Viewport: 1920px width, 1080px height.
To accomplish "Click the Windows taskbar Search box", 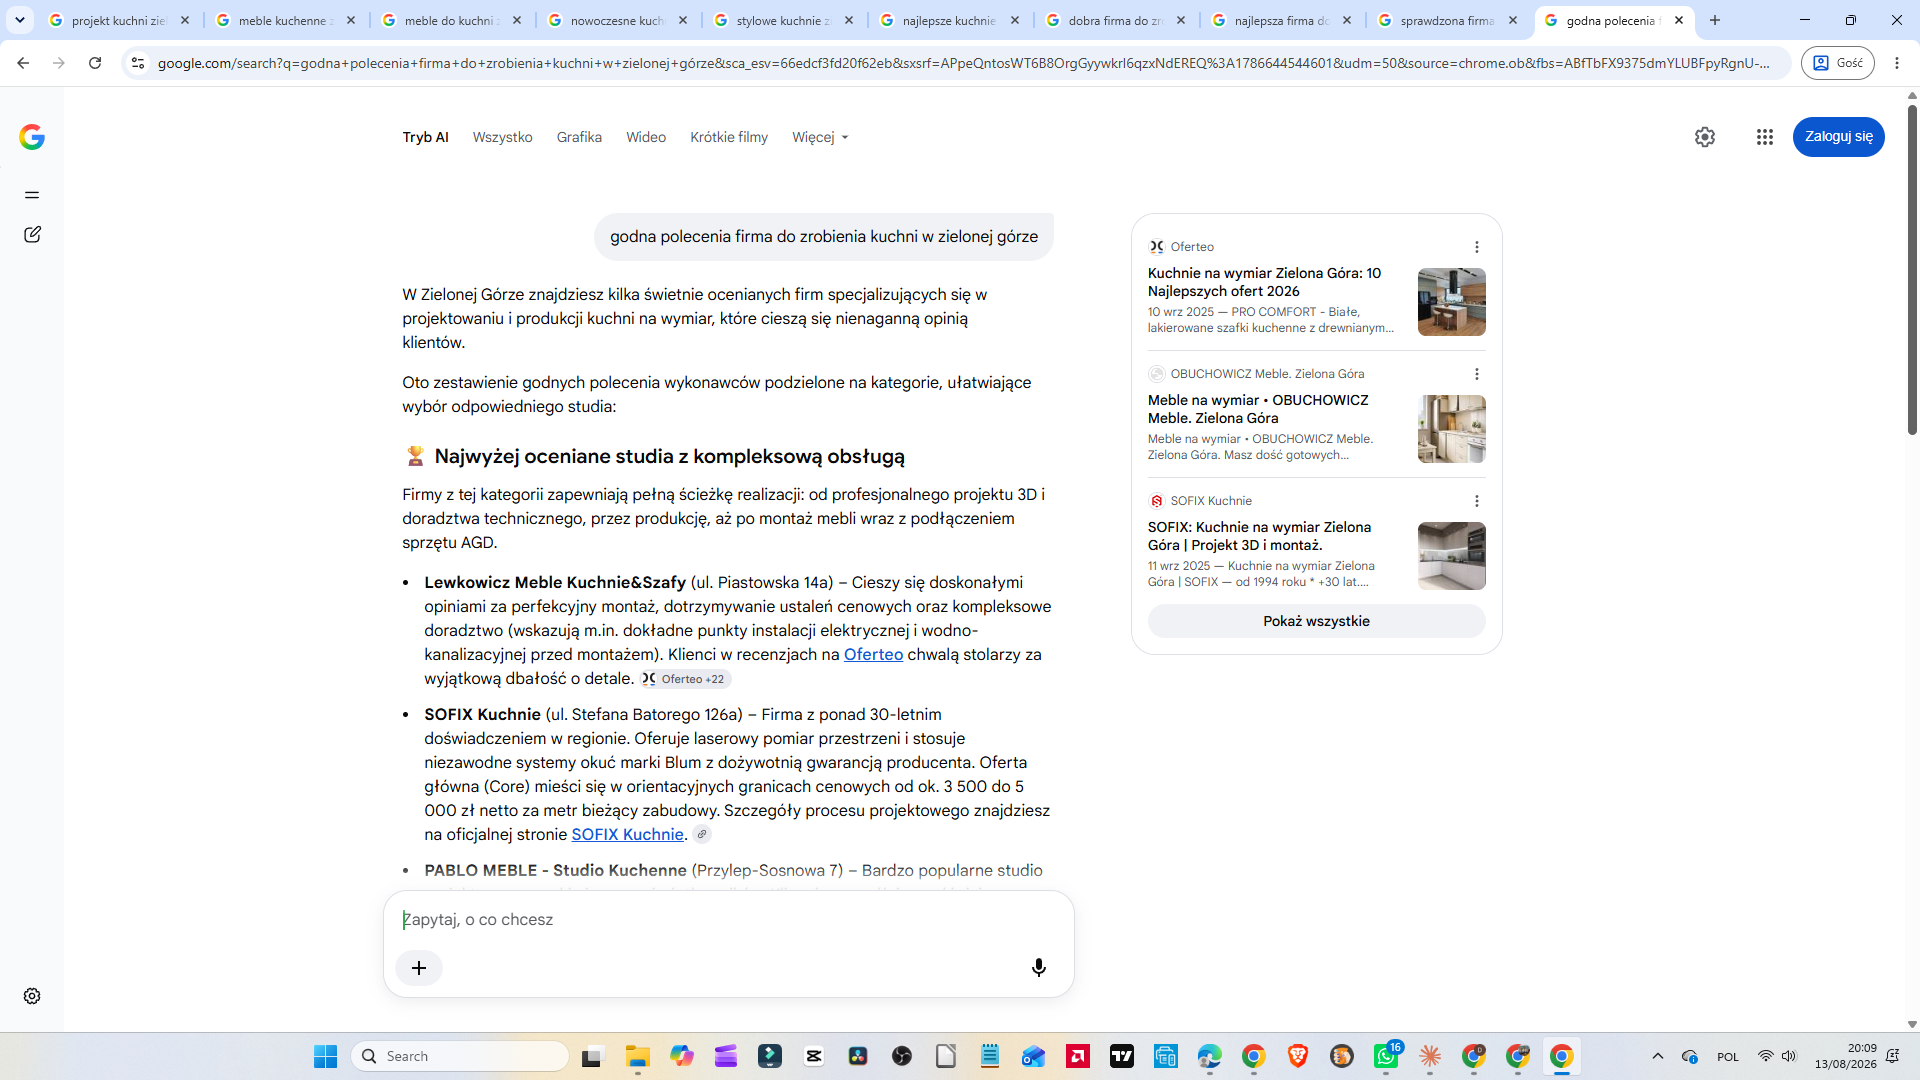I will click(x=460, y=1056).
